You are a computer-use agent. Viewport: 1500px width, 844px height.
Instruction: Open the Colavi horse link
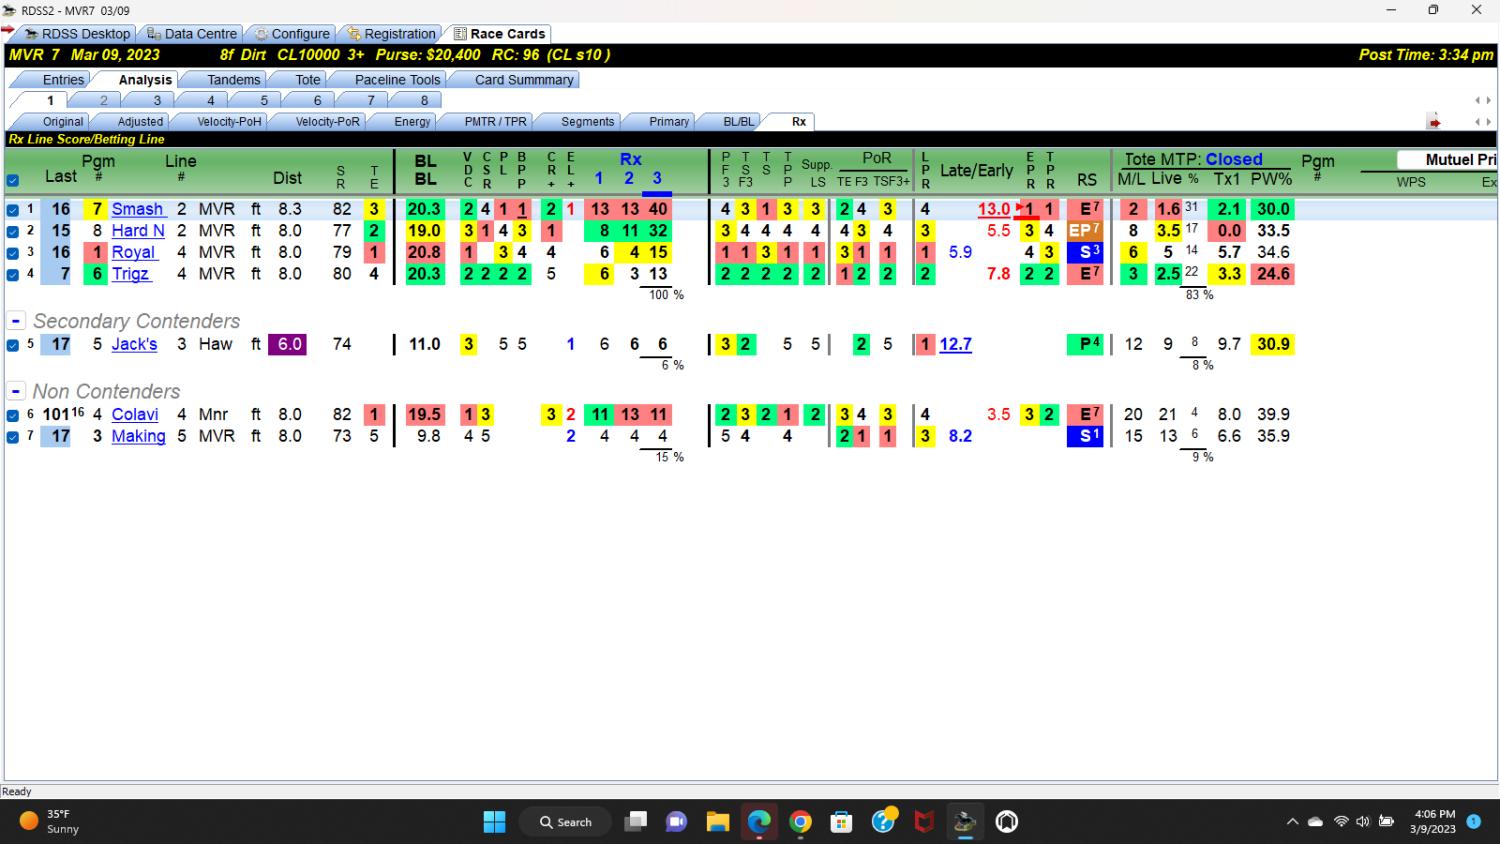[135, 414]
